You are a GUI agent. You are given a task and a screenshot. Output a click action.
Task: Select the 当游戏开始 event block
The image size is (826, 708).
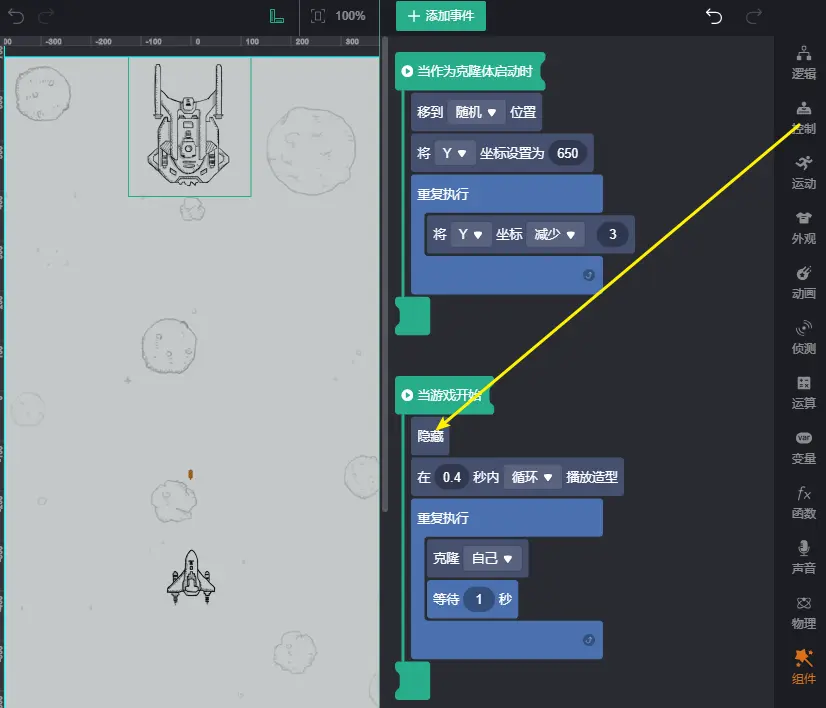click(444, 395)
